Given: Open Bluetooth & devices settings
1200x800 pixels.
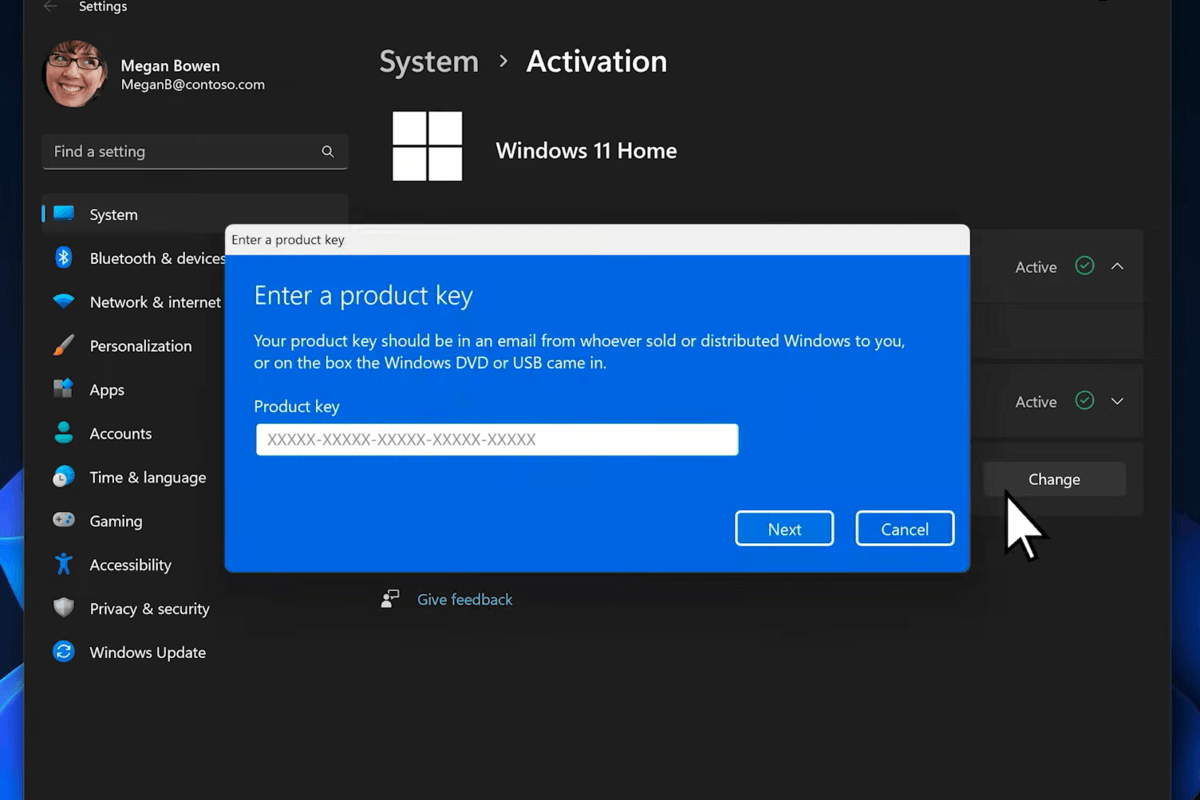Looking at the screenshot, I should pyautogui.click(x=62, y=258).
